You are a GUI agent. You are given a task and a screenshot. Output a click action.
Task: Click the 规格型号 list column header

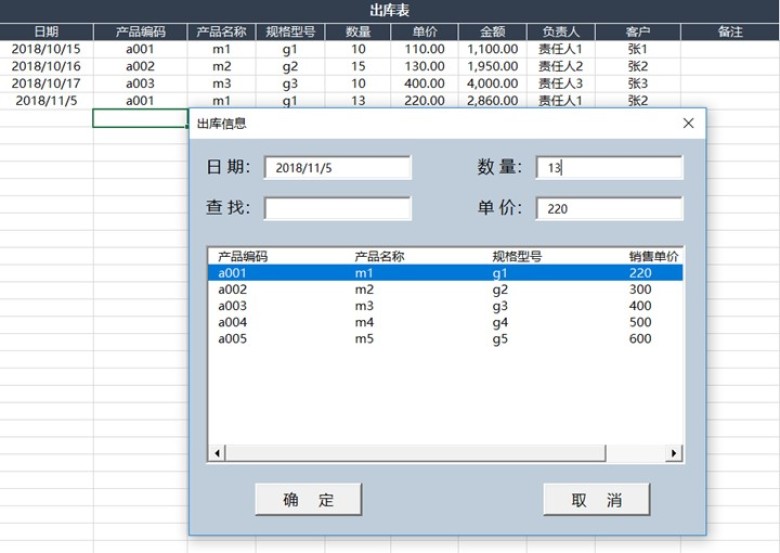517,257
